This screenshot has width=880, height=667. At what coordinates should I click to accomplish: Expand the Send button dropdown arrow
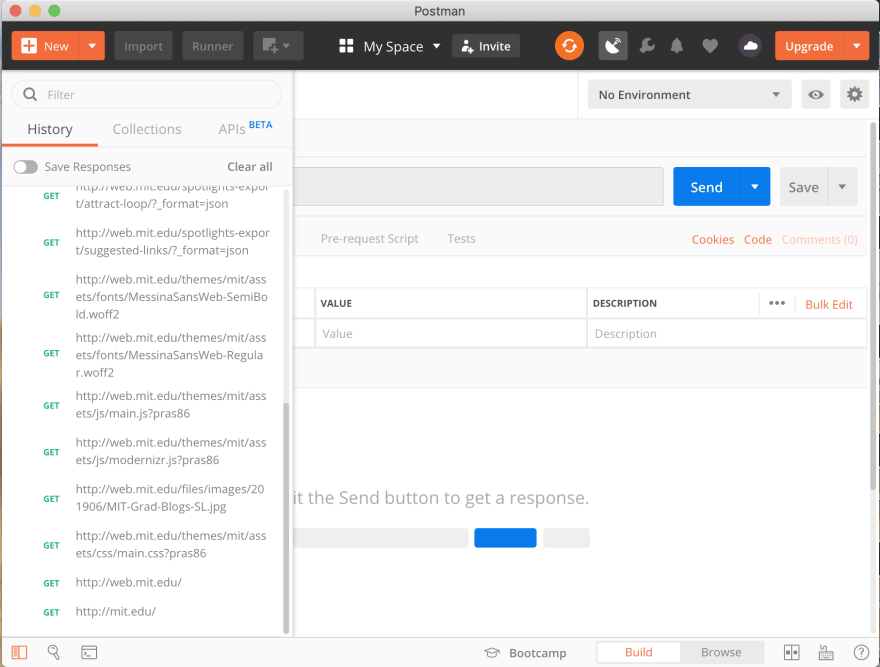tap(755, 186)
